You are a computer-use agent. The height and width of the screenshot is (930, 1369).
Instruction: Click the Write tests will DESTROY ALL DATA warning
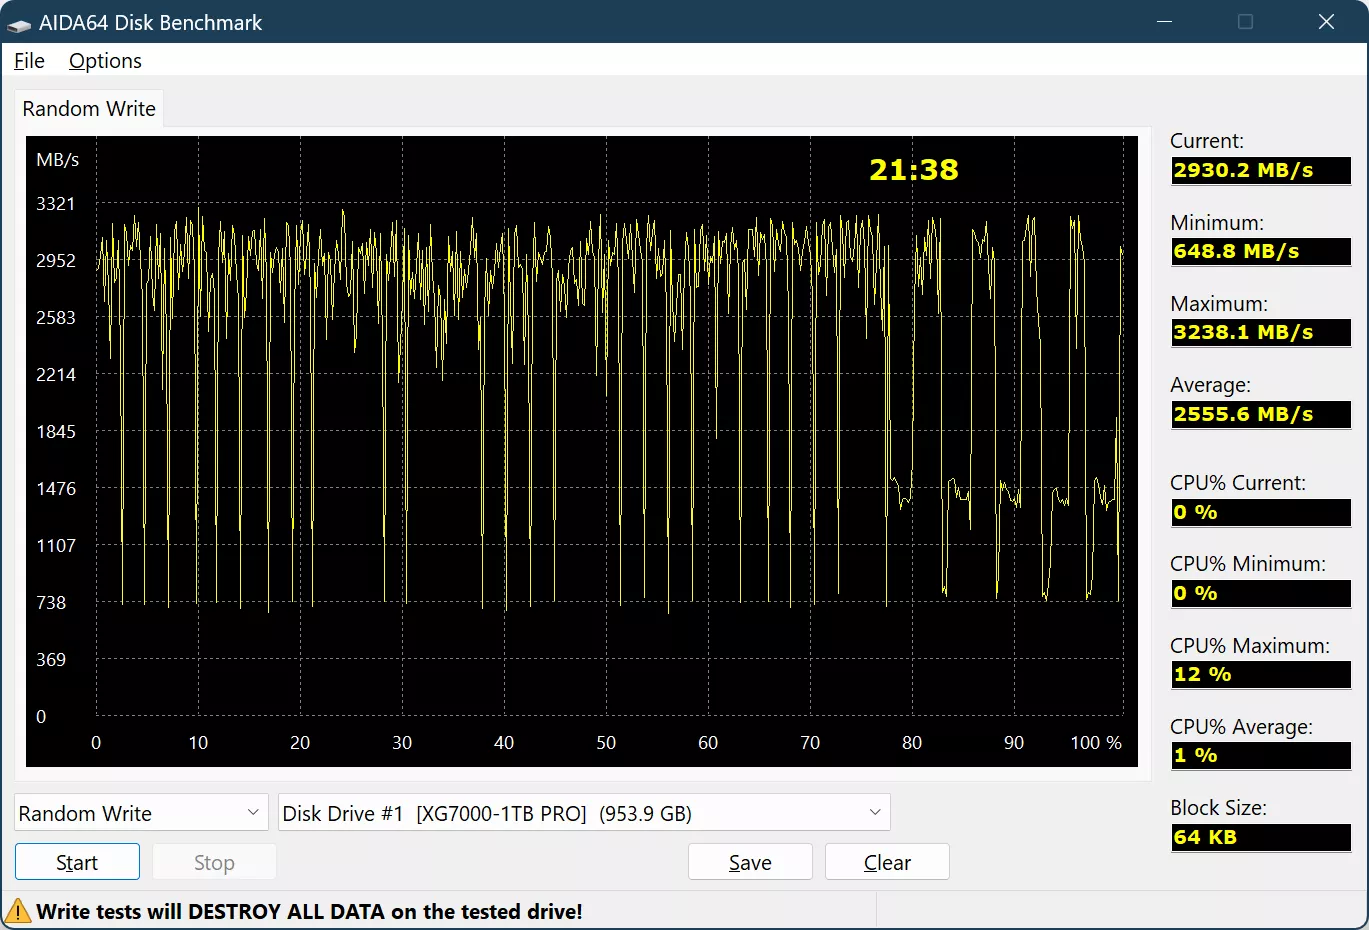pos(309,912)
